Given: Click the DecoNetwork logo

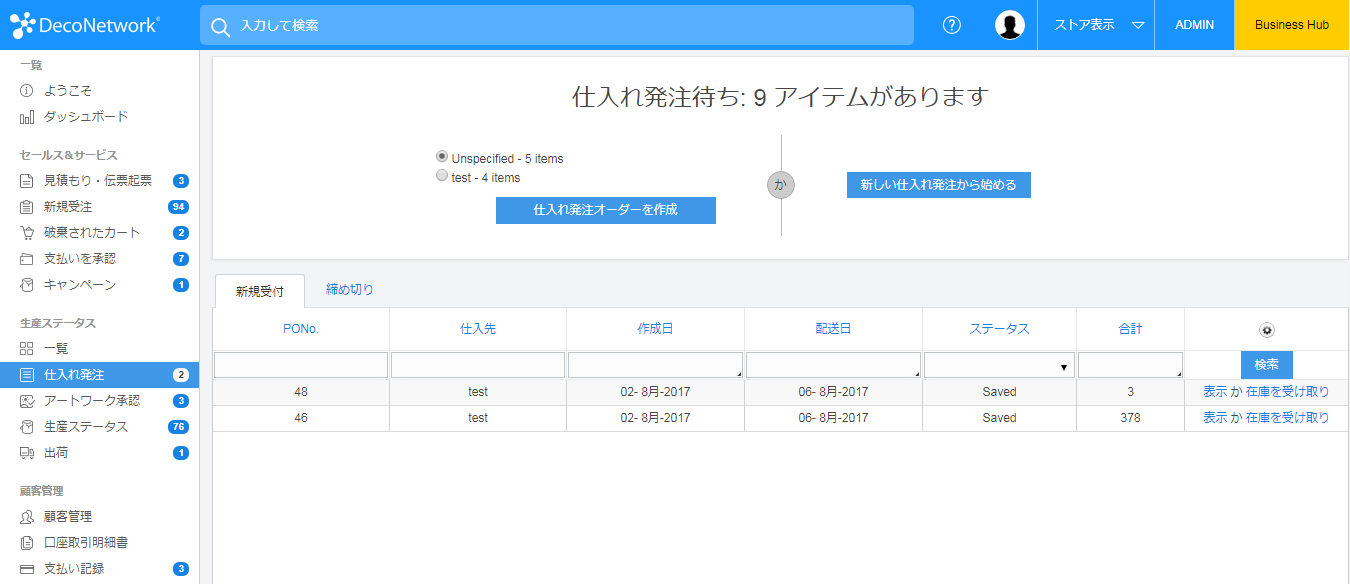Looking at the screenshot, I should tap(85, 25).
